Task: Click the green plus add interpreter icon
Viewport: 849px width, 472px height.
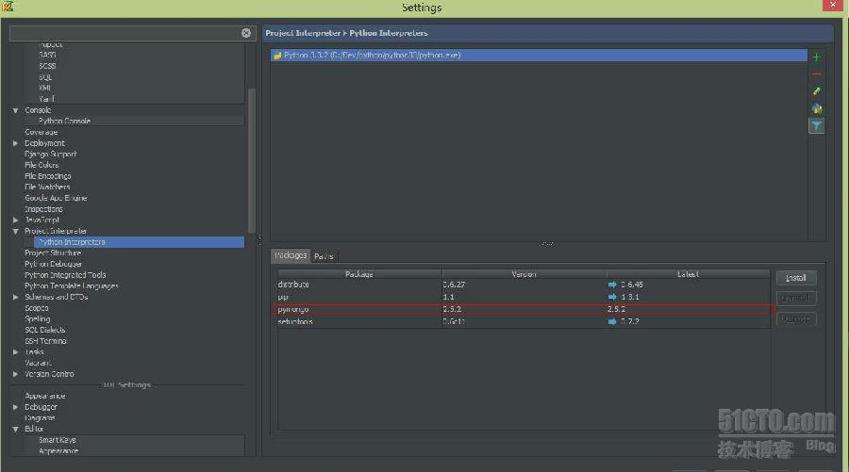Action: tap(816, 58)
